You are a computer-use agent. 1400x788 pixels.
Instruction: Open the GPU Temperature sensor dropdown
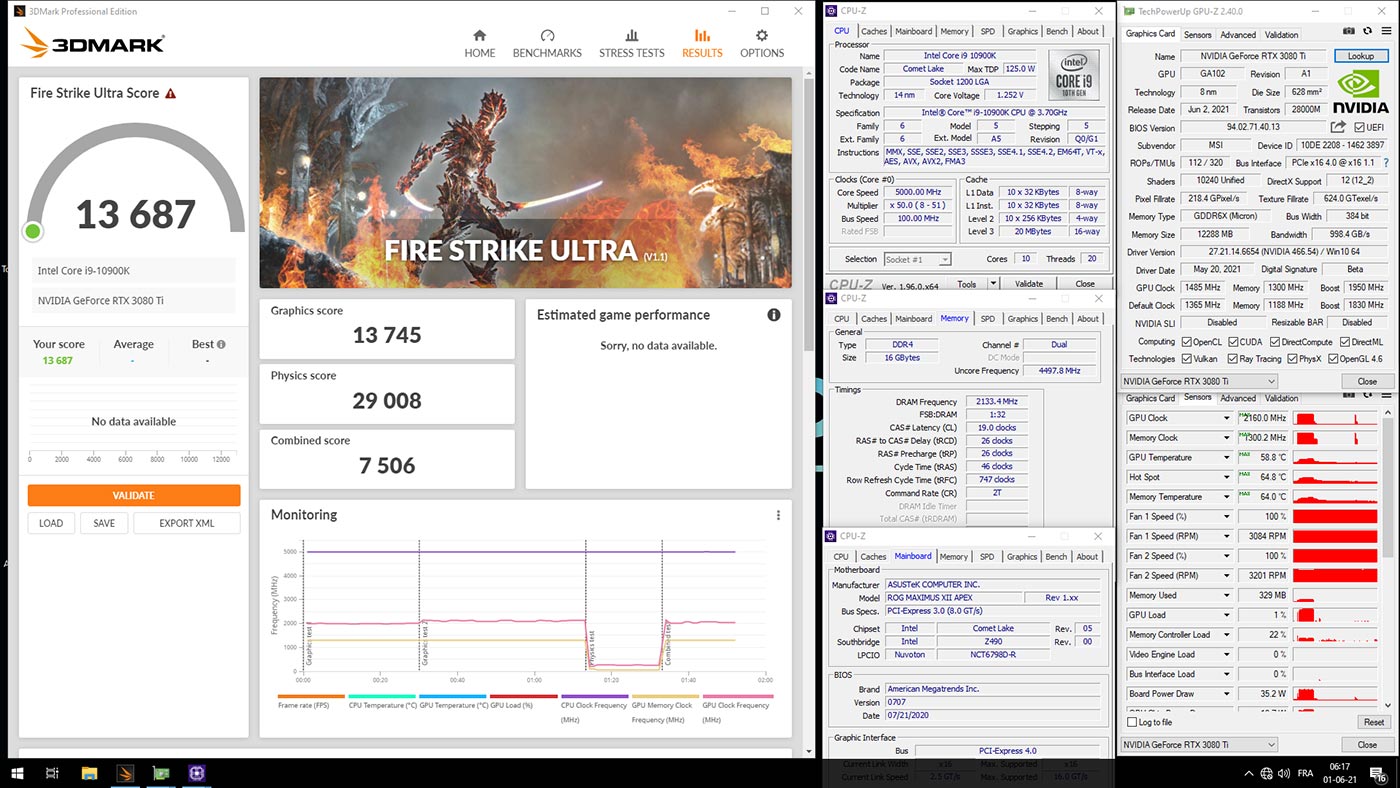pyautogui.click(x=1227, y=457)
